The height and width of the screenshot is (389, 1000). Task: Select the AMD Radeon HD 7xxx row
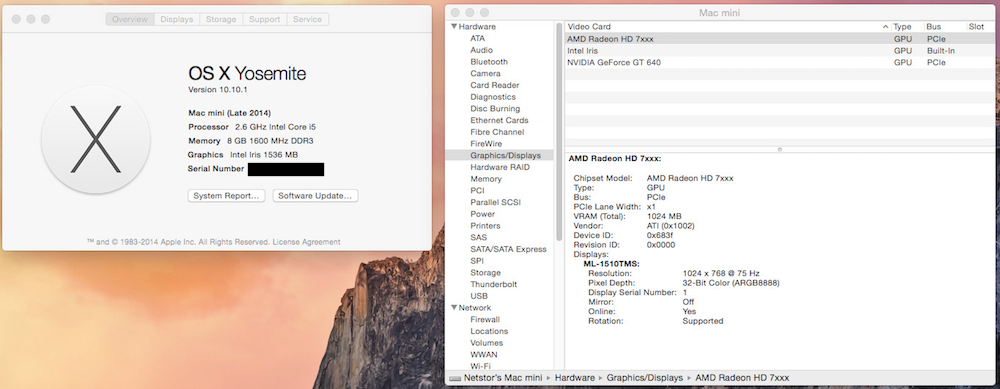779,39
